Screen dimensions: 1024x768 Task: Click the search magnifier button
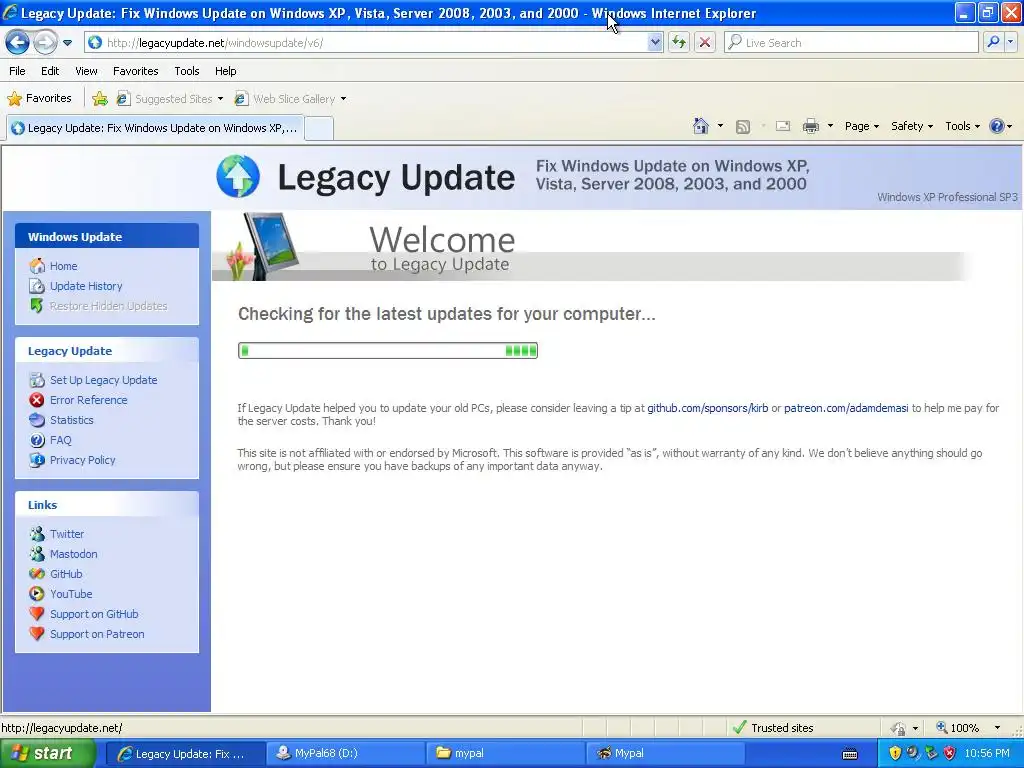pyautogui.click(x=993, y=42)
